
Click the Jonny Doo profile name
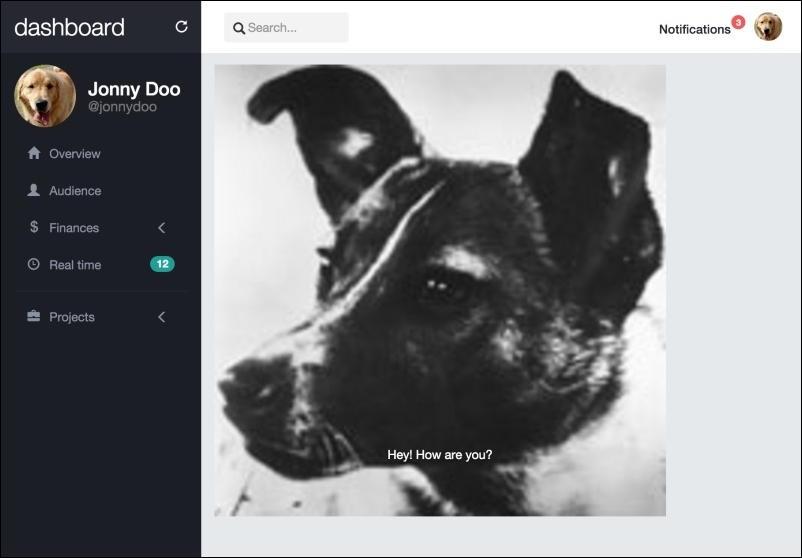[x=134, y=89]
